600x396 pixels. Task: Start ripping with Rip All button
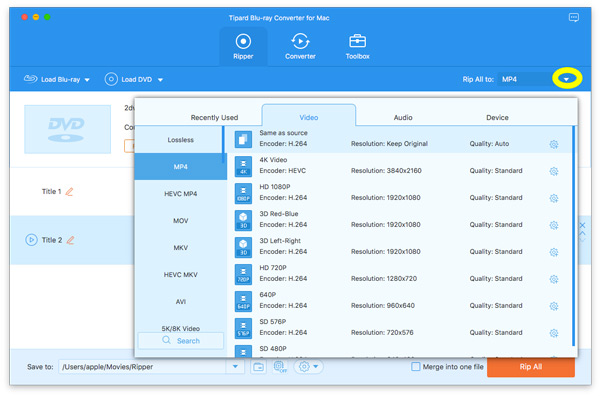pyautogui.click(x=530, y=367)
